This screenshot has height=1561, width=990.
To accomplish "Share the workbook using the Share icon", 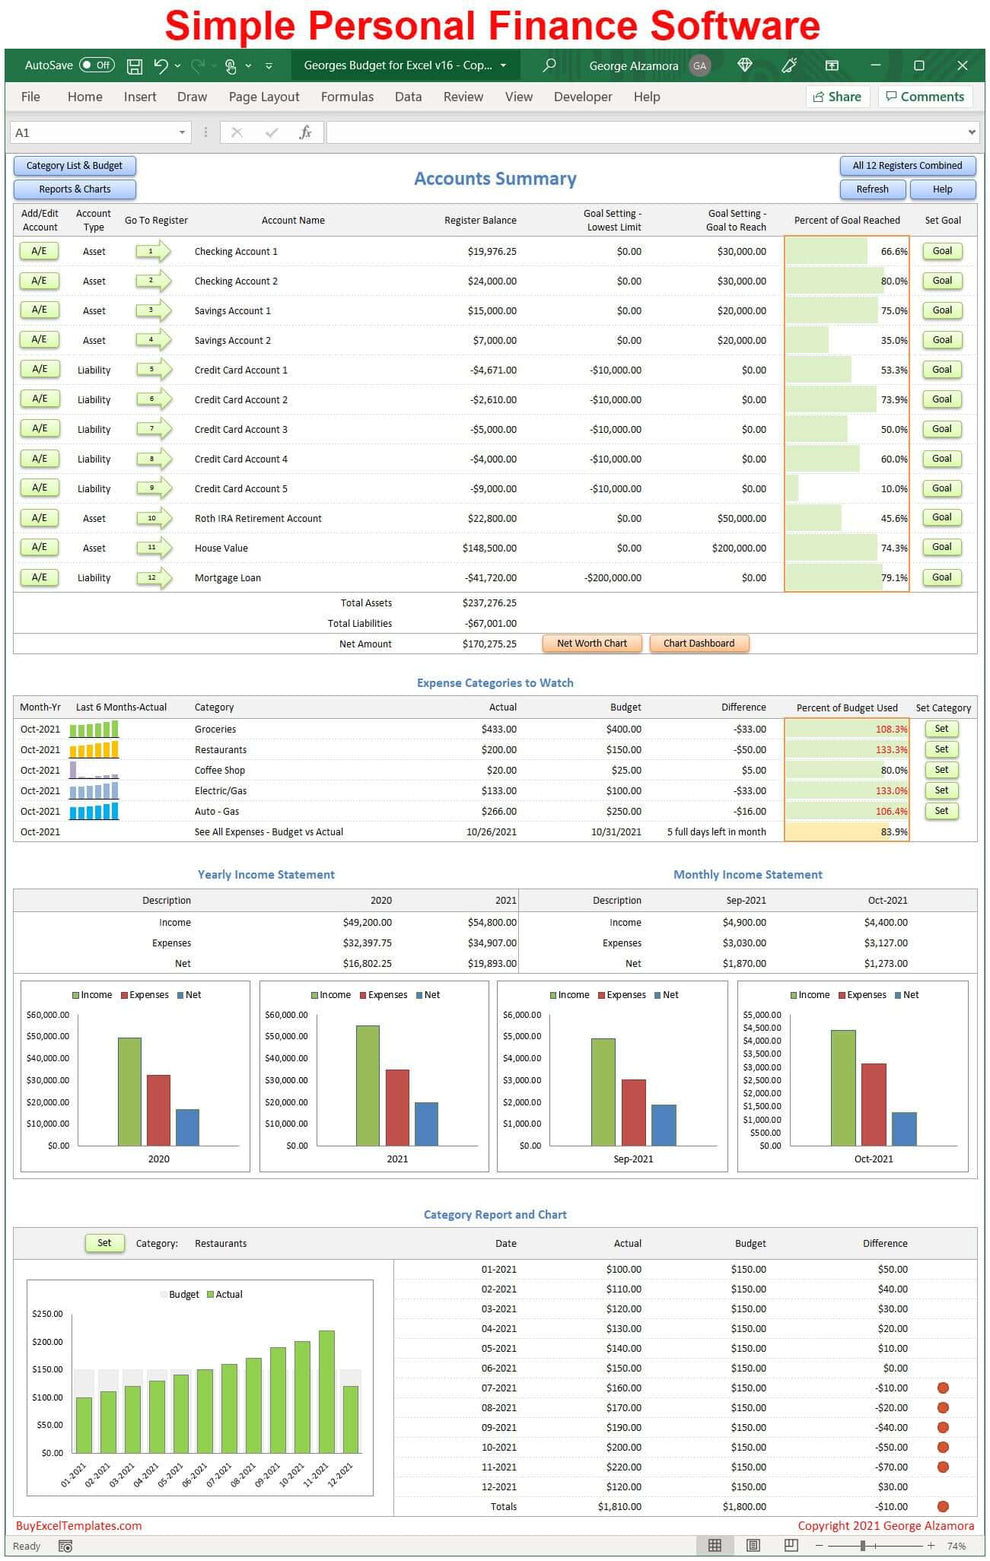I will (x=837, y=96).
